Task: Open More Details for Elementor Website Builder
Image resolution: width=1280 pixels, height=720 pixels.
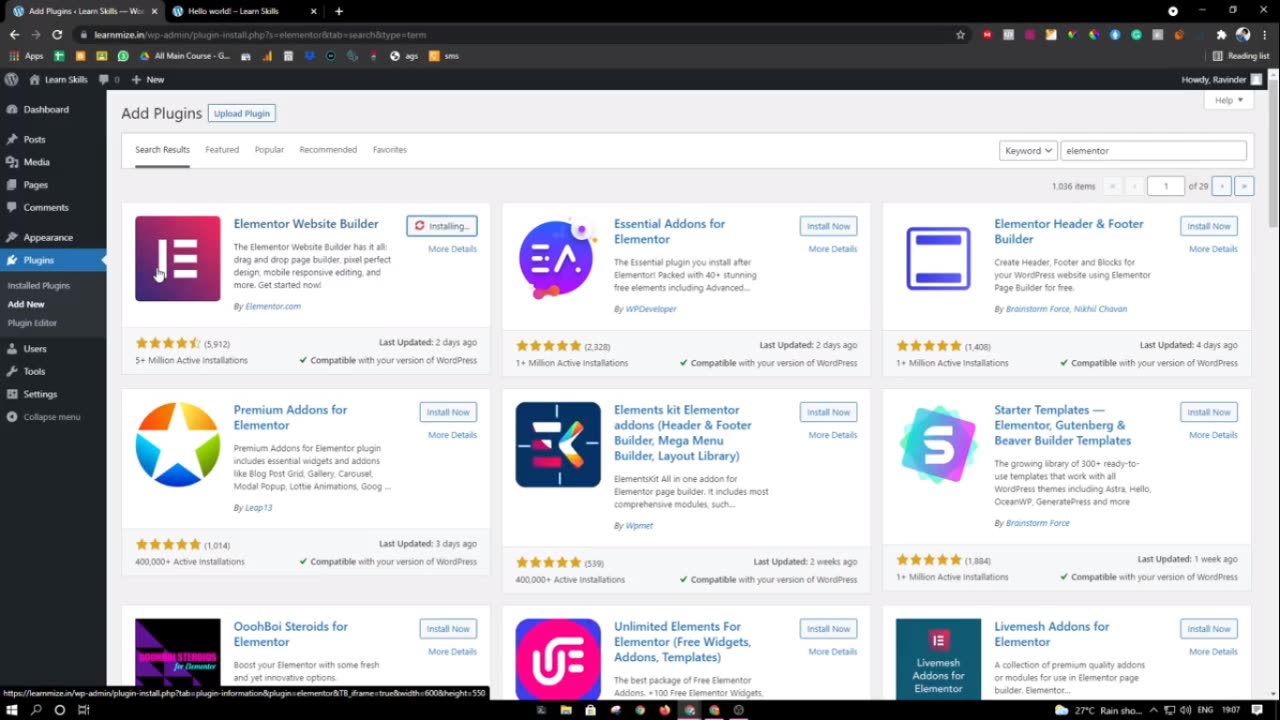Action: click(x=452, y=249)
